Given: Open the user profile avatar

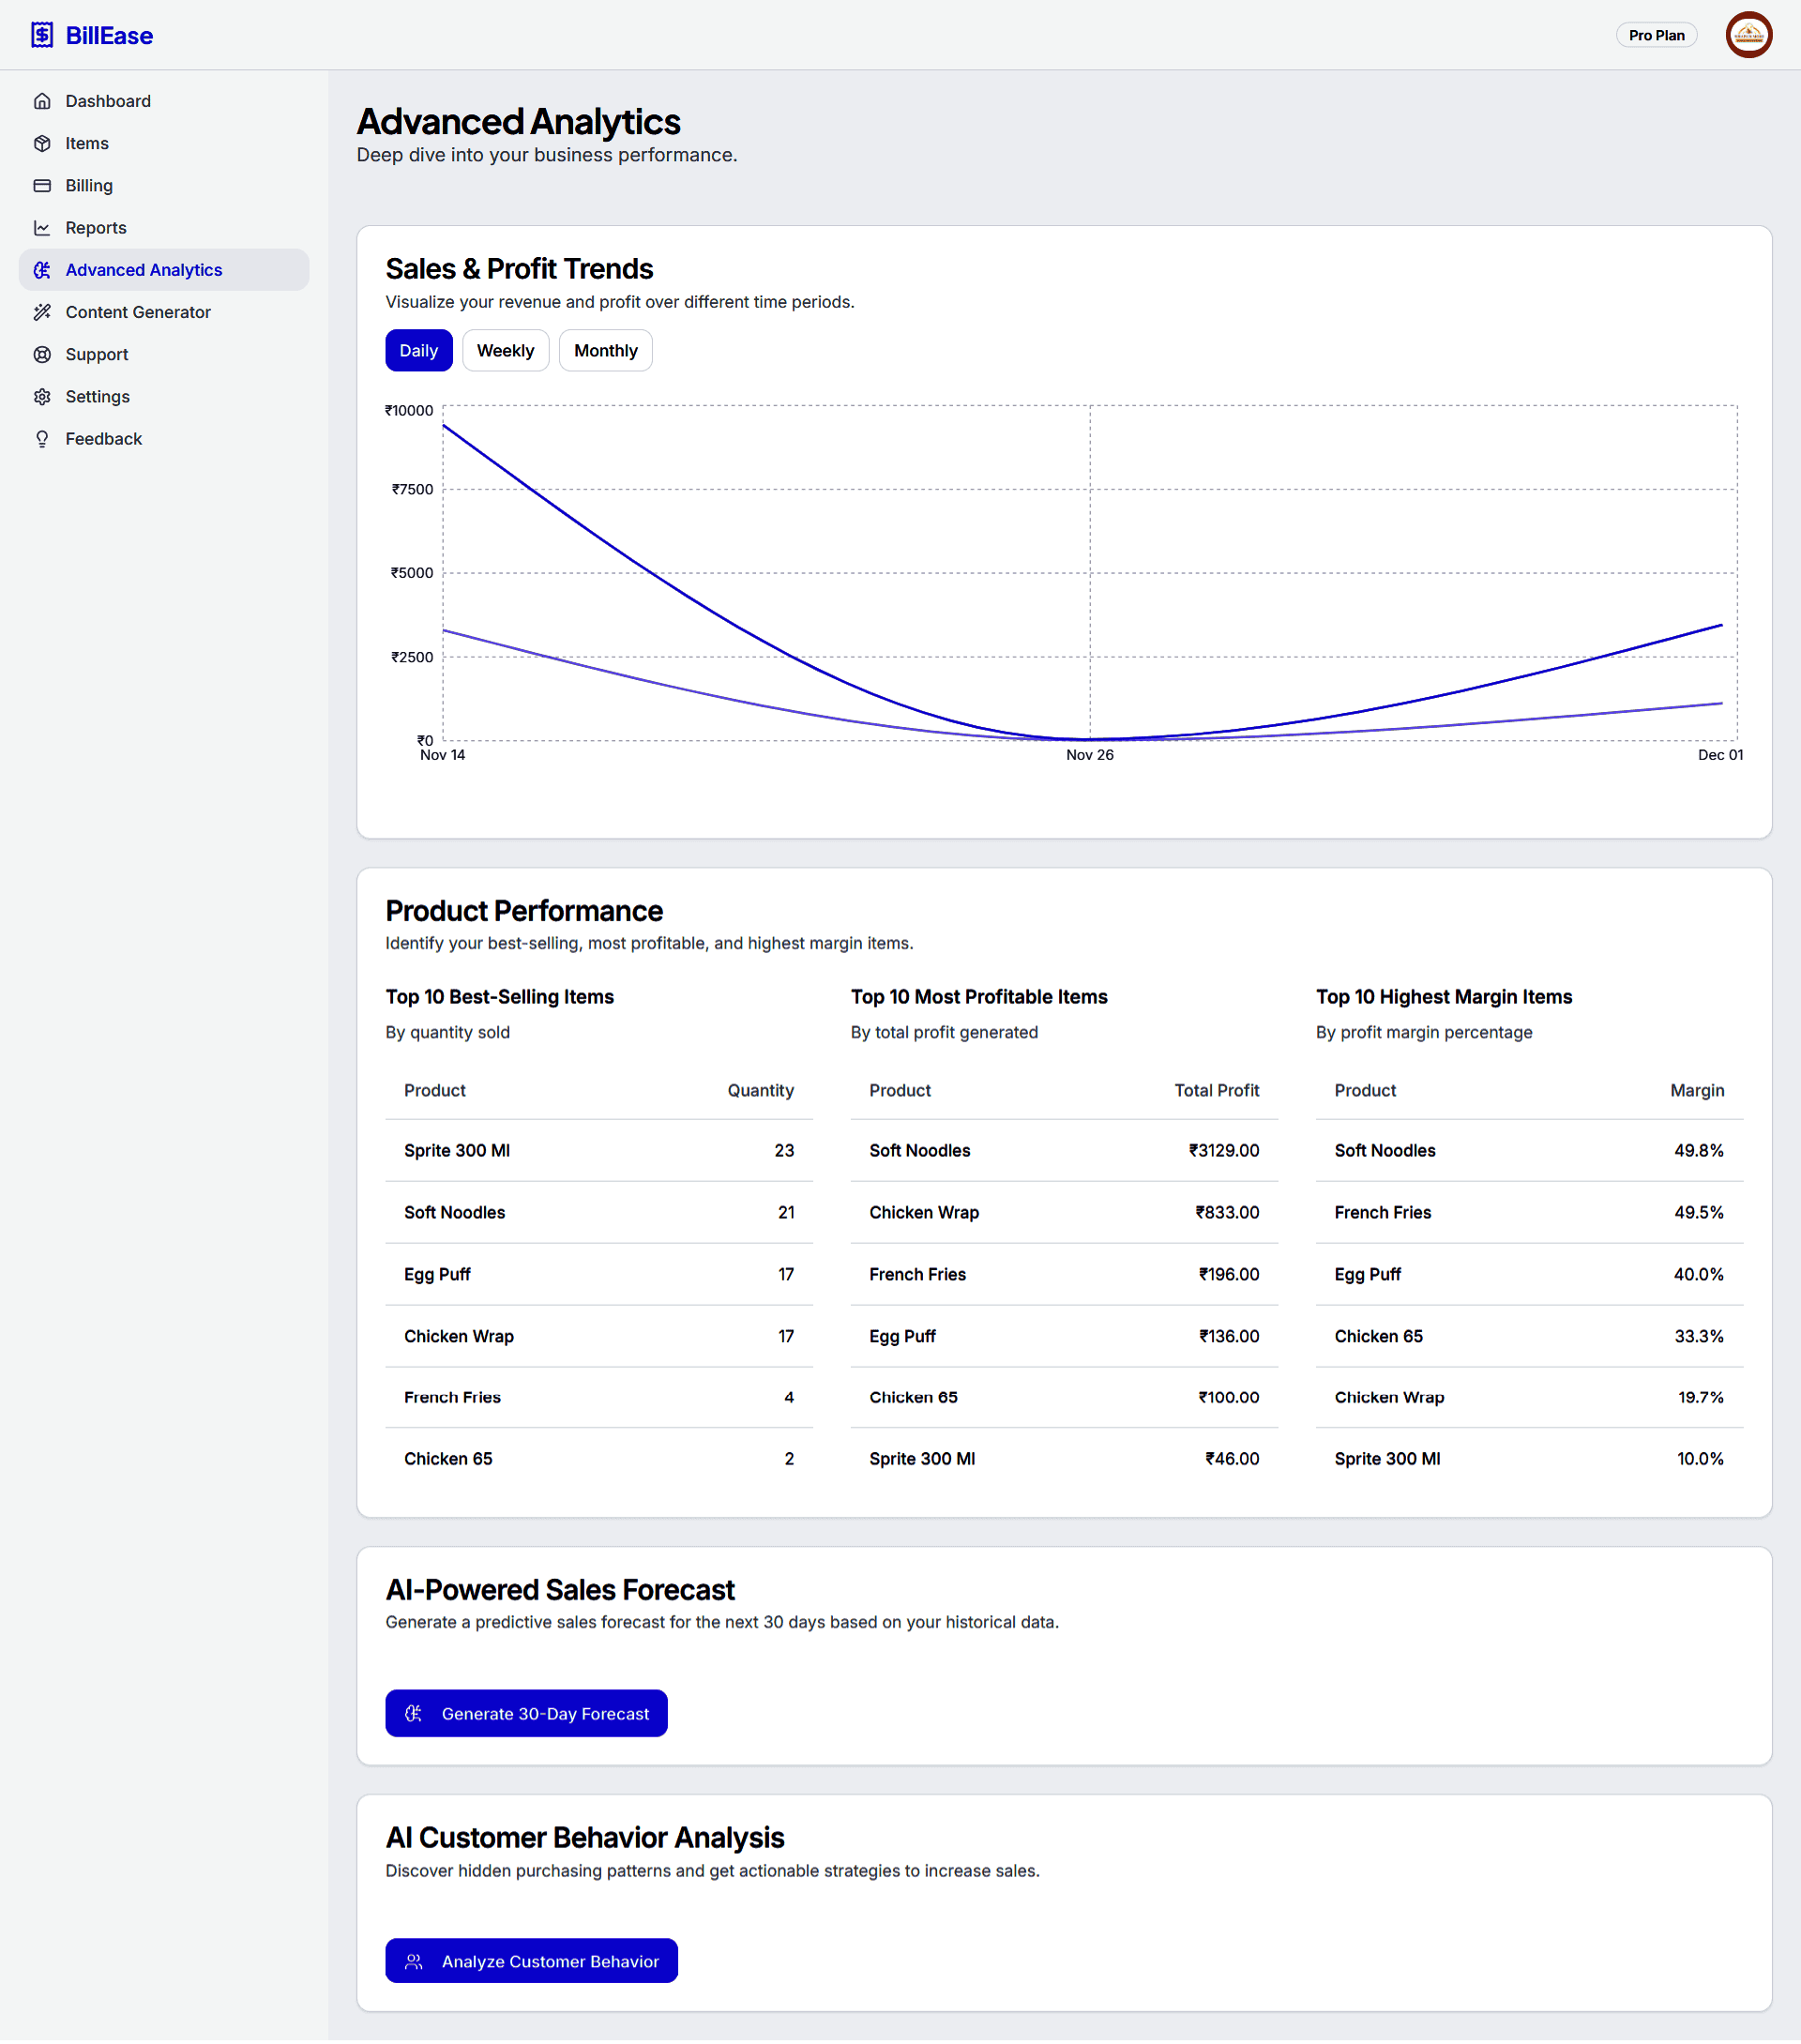Looking at the screenshot, I should 1748,35.
